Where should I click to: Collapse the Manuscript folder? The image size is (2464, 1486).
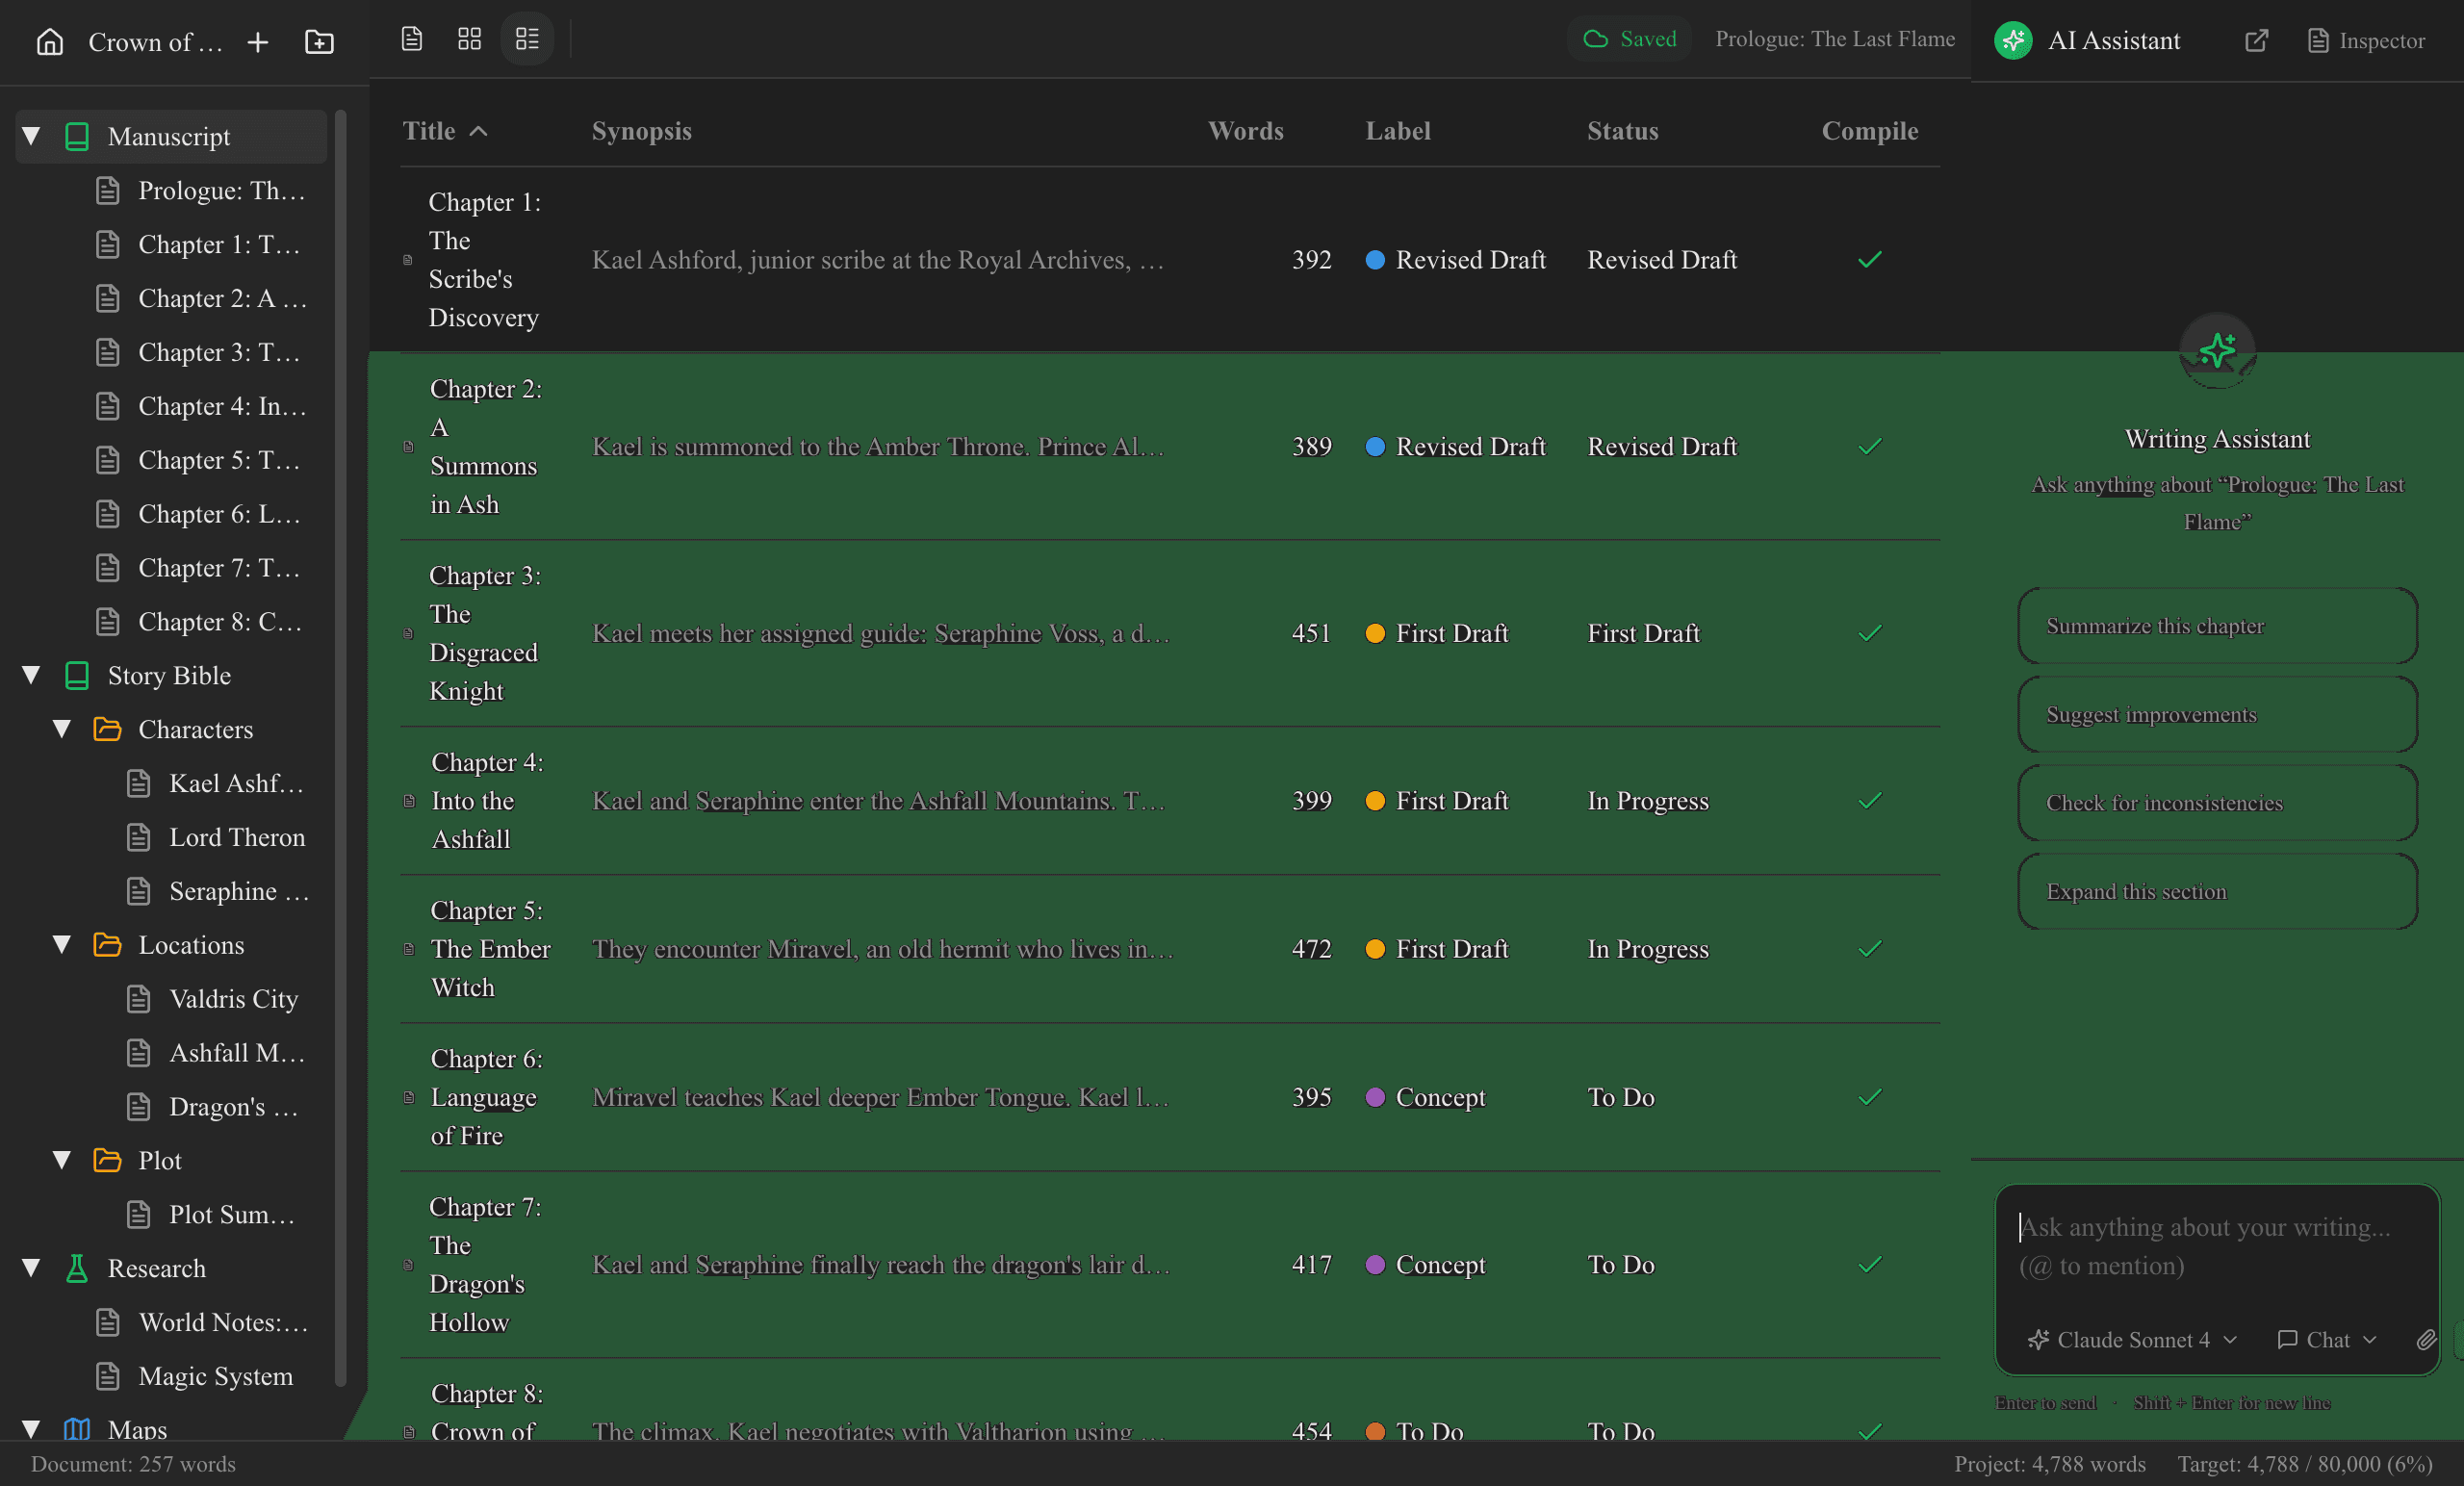click(x=30, y=136)
